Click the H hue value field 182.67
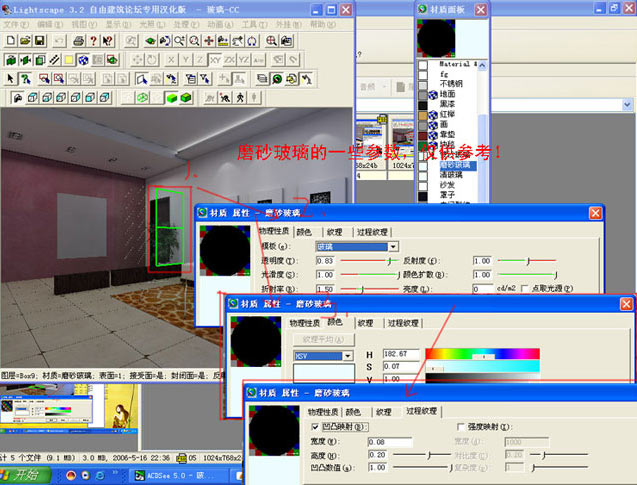The width and height of the screenshot is (637, 485). click(401, 354)
